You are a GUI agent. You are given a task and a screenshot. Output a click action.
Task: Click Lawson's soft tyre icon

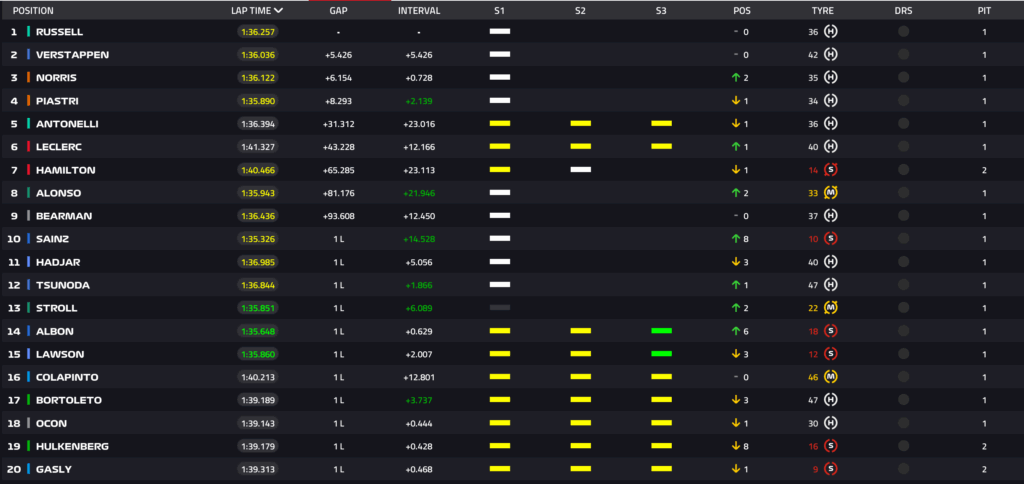click(831, 354)
